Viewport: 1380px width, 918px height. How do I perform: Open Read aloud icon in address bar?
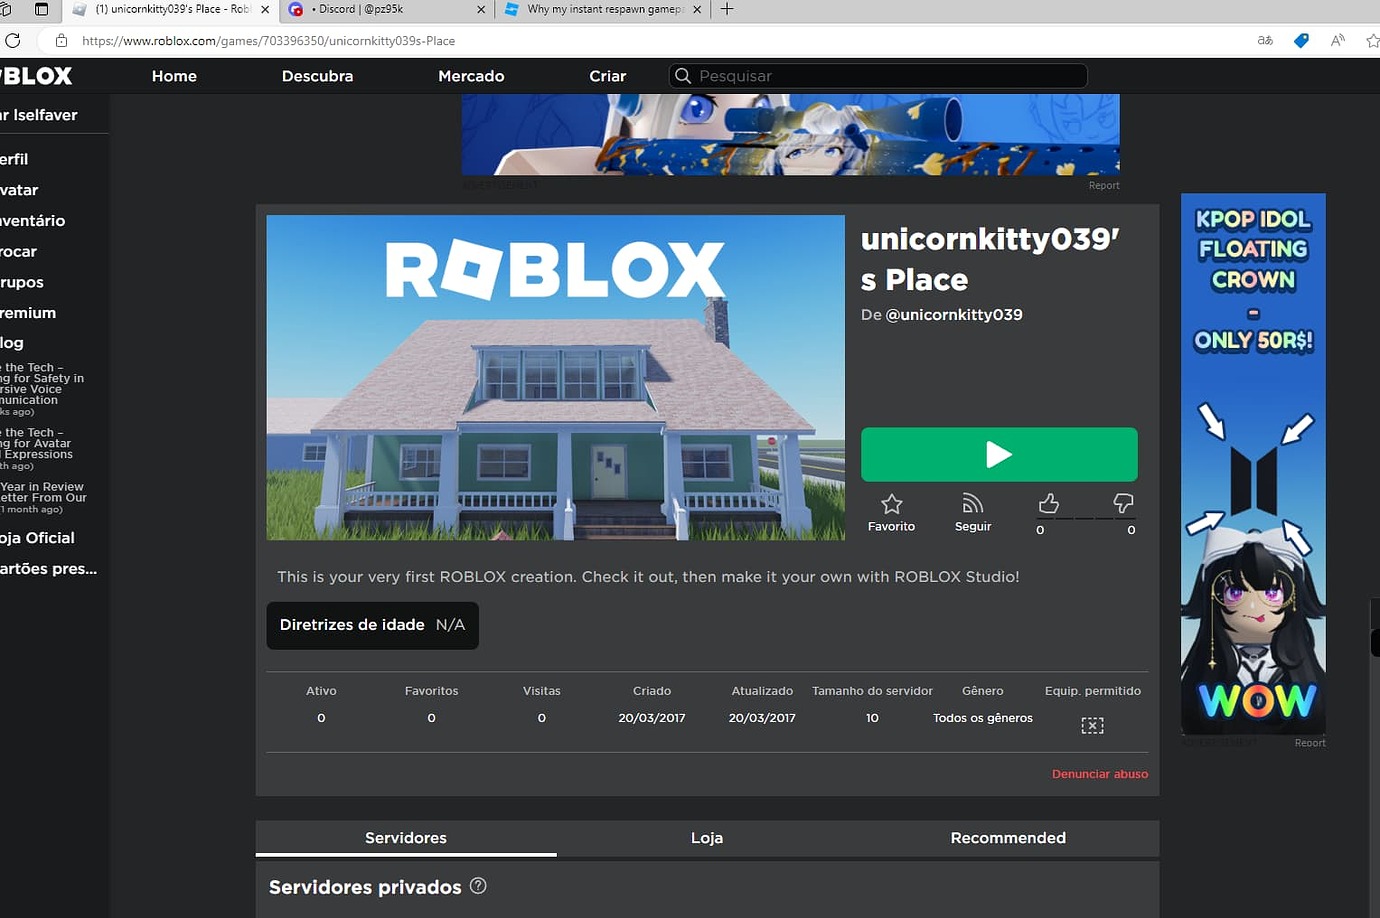click(x=1338, y=41)
